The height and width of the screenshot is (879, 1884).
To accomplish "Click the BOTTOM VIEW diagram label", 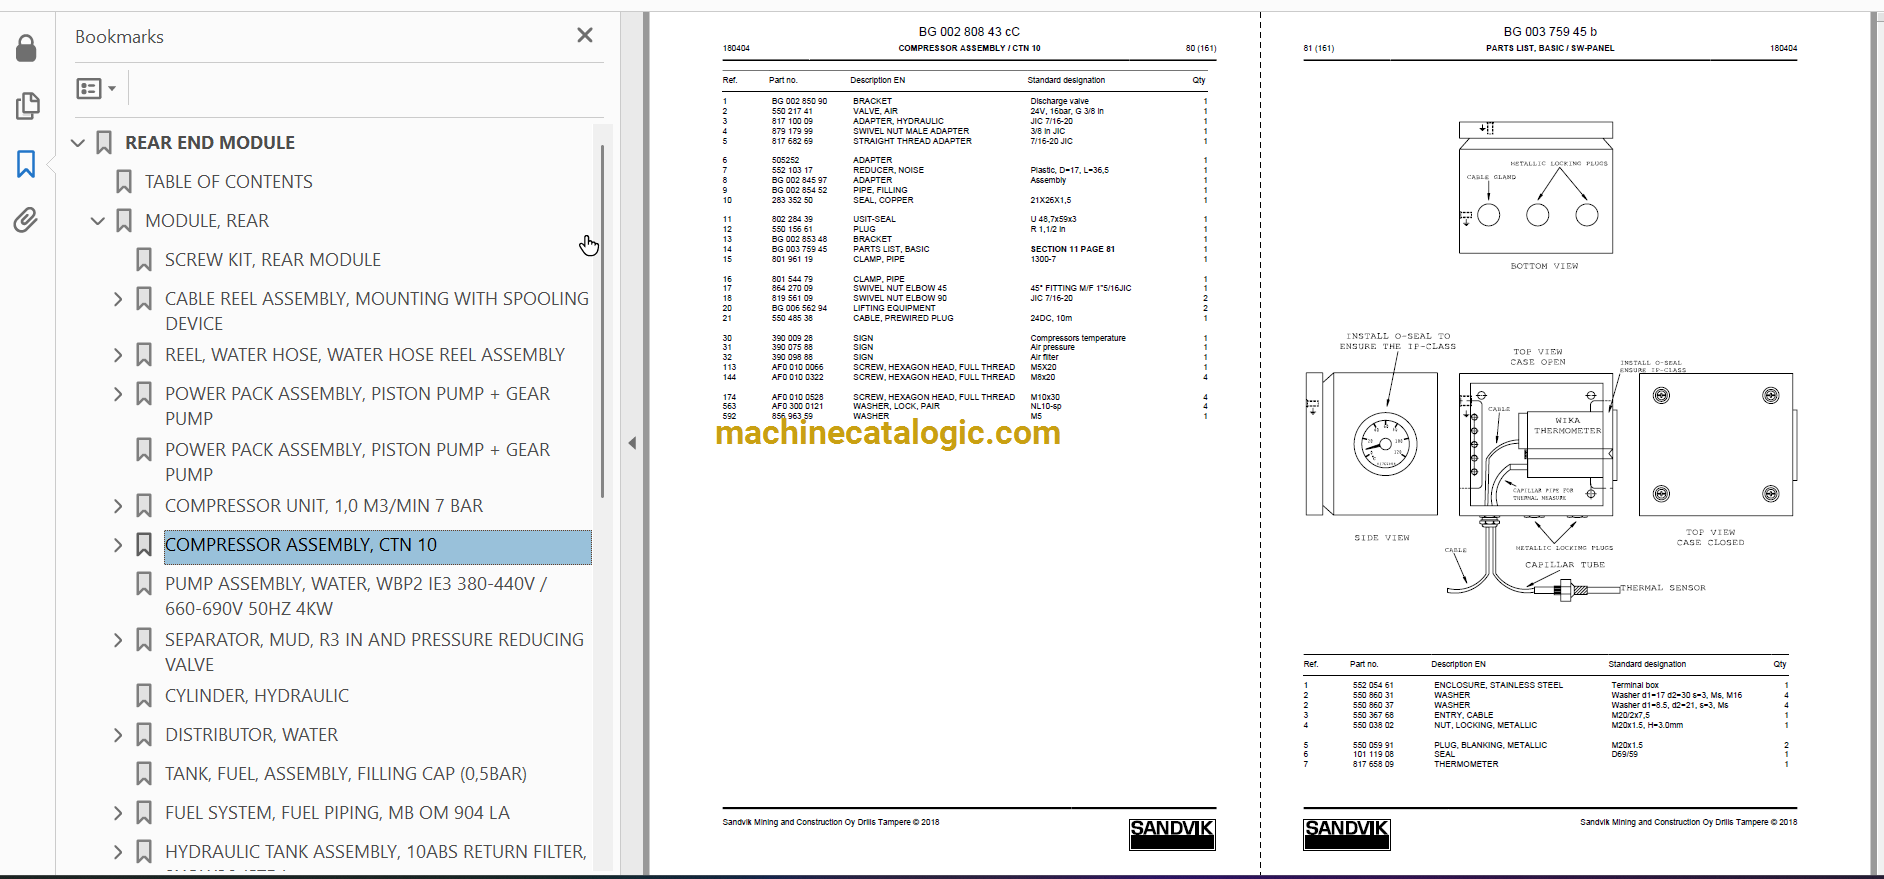I will [1544, 266].
